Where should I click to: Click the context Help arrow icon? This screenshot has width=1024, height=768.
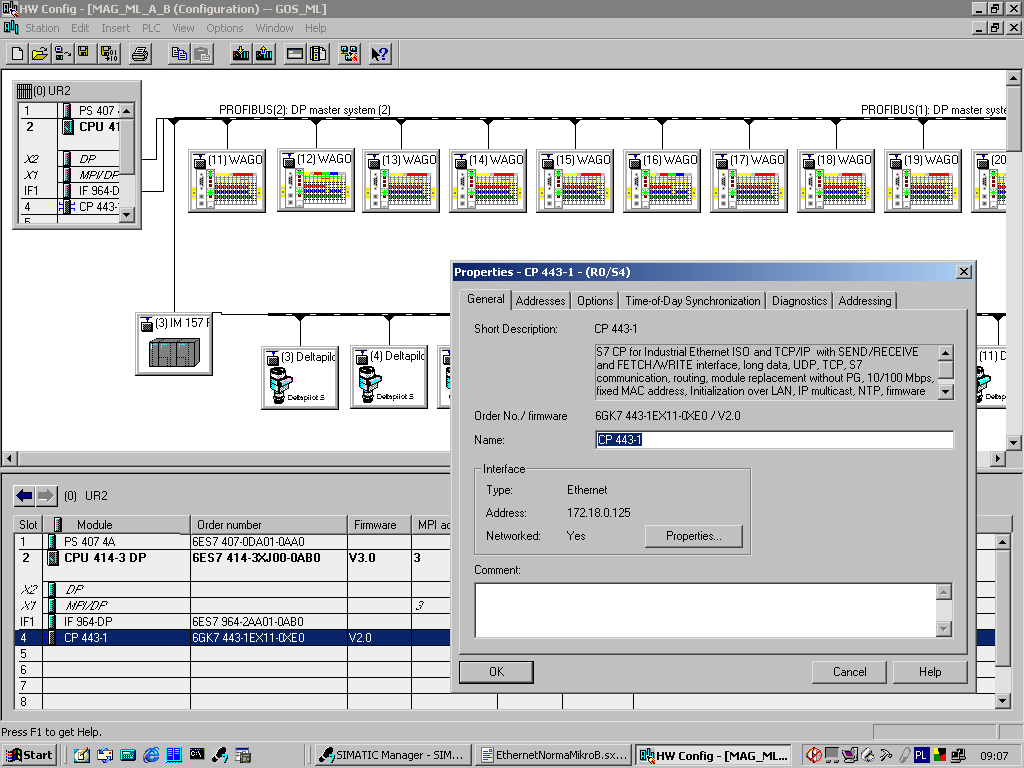[380, 54]
